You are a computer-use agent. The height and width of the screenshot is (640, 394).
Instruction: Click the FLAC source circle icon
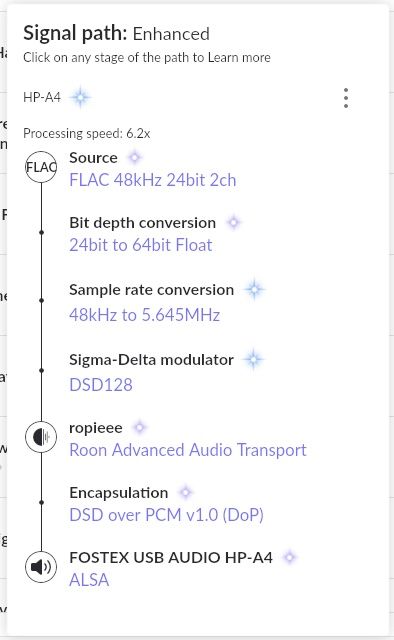(x=41, y=167)
